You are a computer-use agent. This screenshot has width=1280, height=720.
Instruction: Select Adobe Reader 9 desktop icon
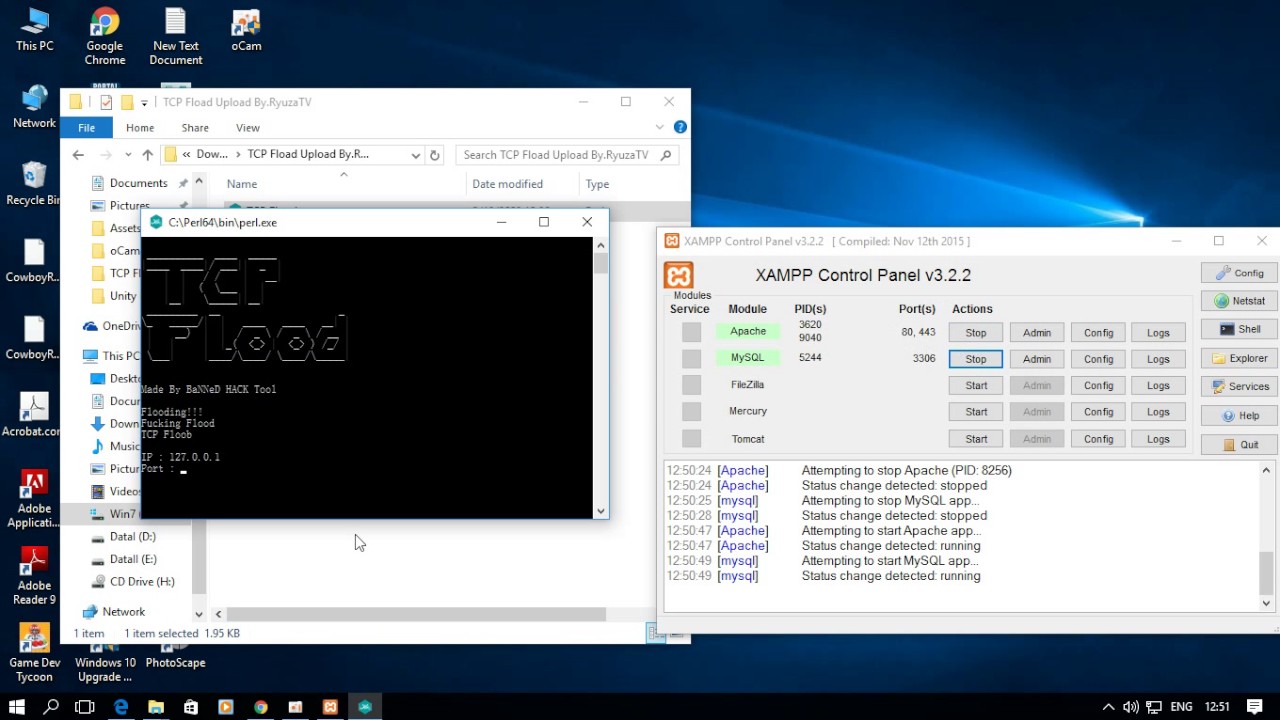point(34,575)
